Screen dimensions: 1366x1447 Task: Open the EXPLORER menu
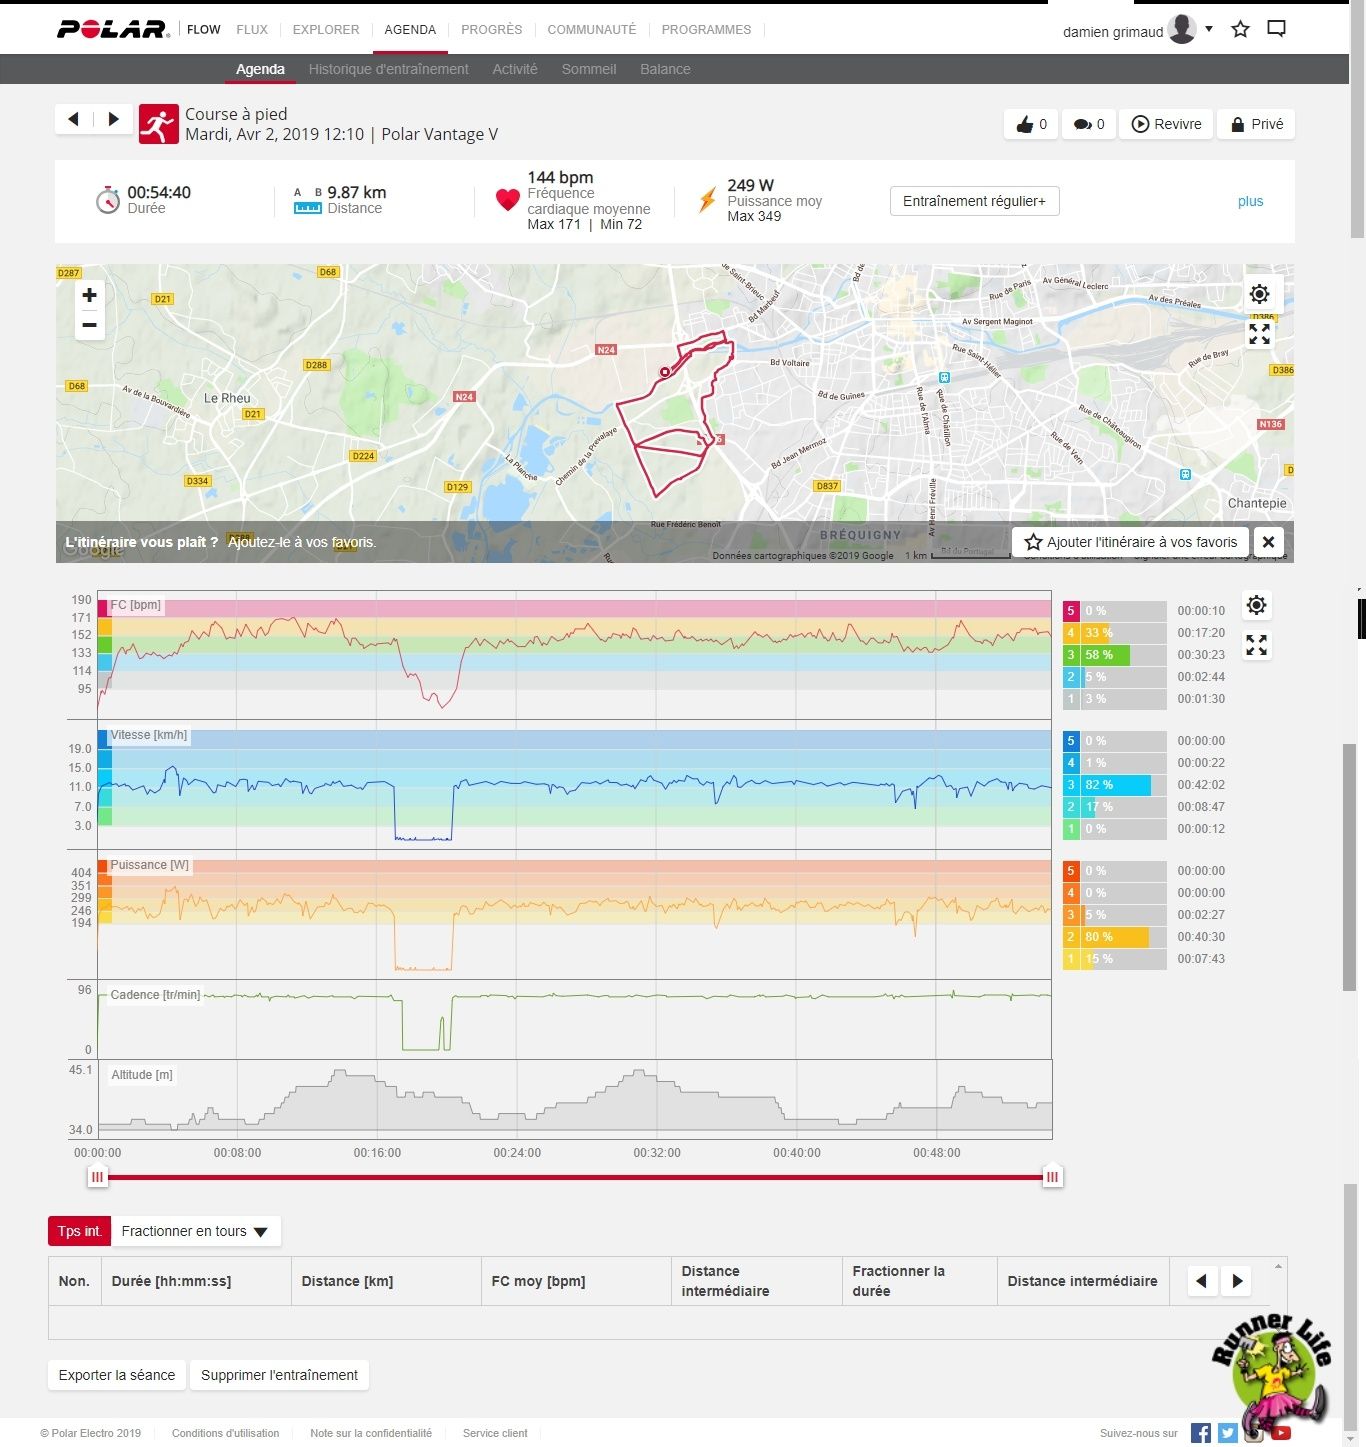point(326,29)
